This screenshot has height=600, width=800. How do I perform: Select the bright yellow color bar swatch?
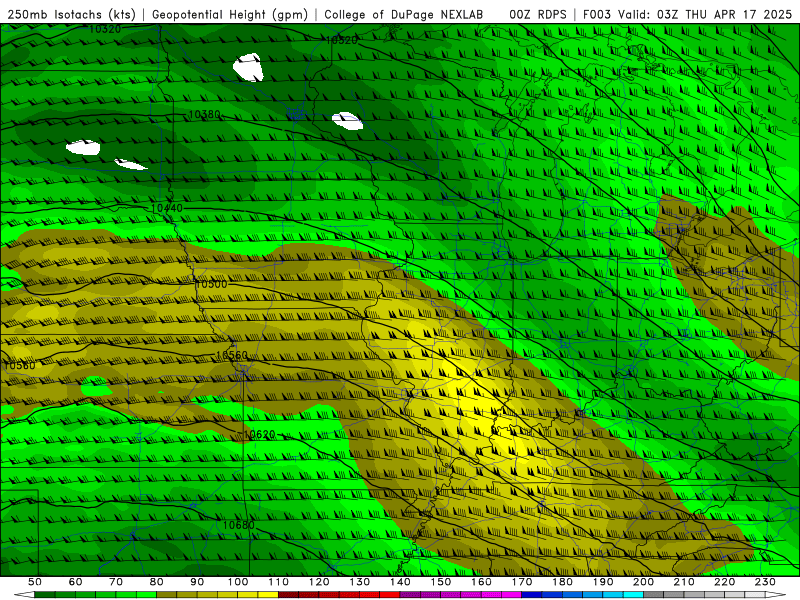[x=268, y=594]
